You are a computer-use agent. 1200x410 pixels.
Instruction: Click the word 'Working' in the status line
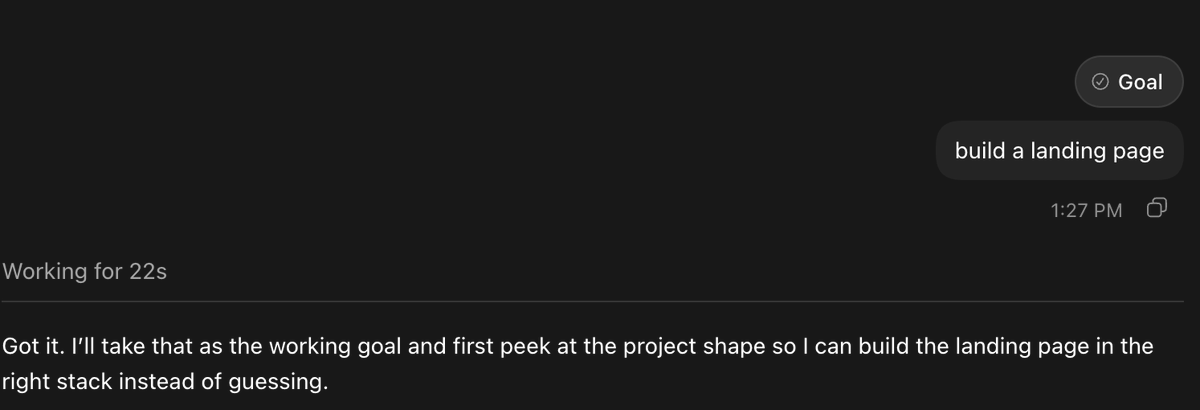[x=45, y=271]
